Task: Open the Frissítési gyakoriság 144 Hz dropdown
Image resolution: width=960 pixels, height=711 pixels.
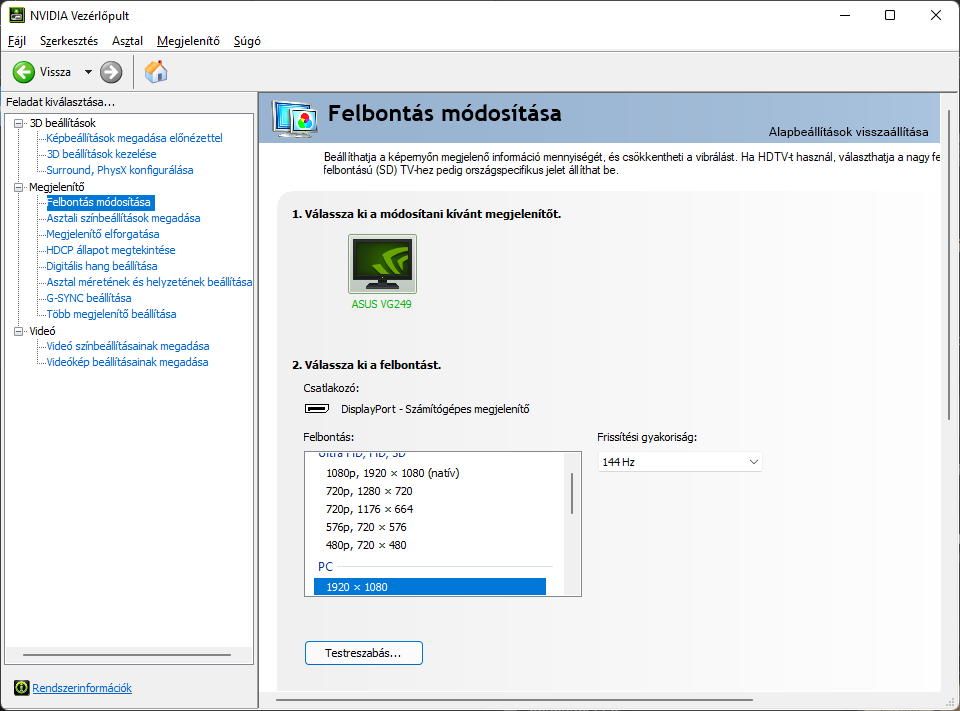Action: 680,462
